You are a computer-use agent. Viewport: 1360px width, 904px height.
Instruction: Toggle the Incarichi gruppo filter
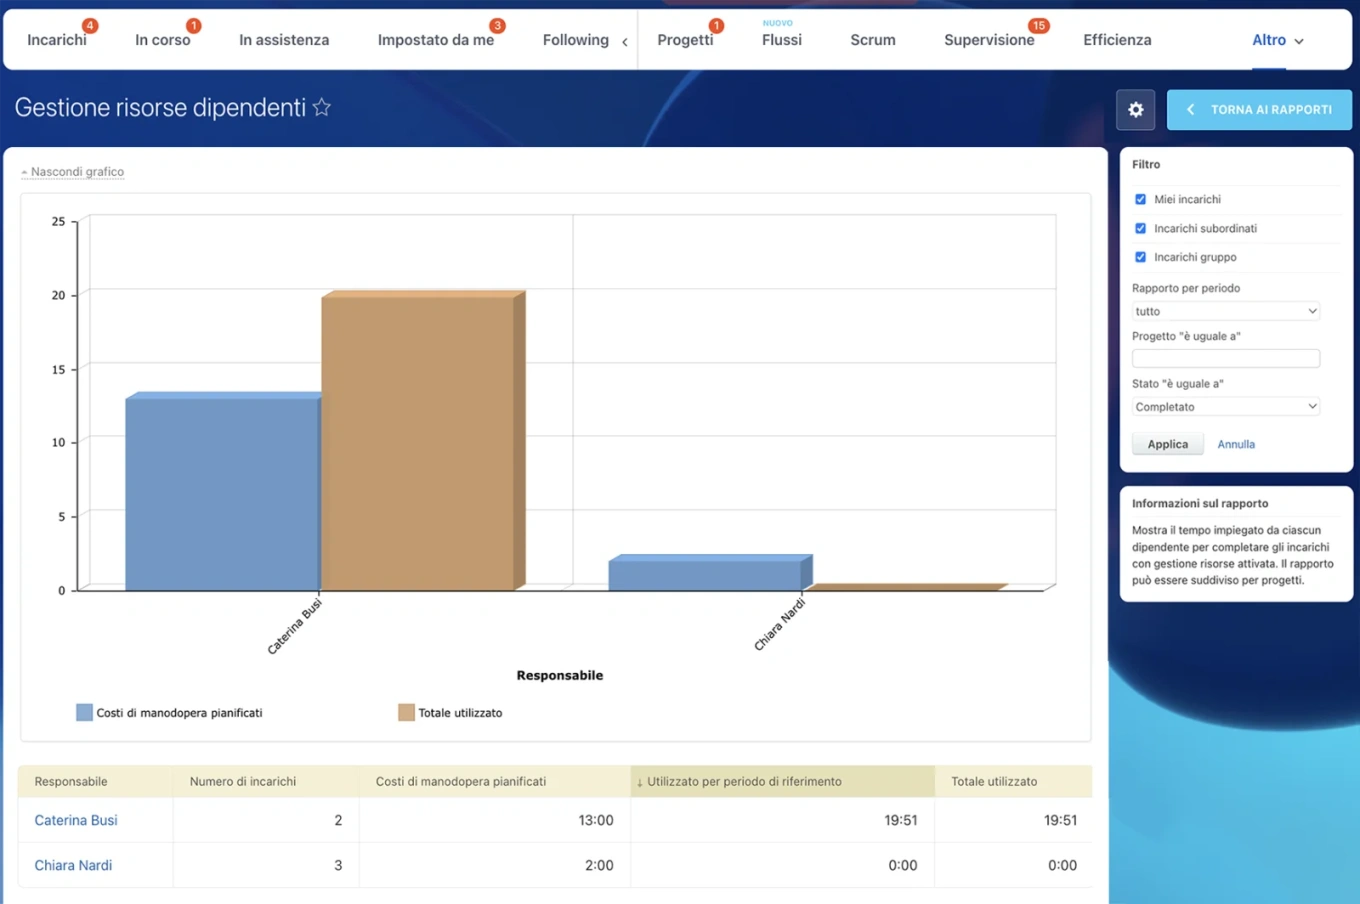click(x=1140, y=257)
